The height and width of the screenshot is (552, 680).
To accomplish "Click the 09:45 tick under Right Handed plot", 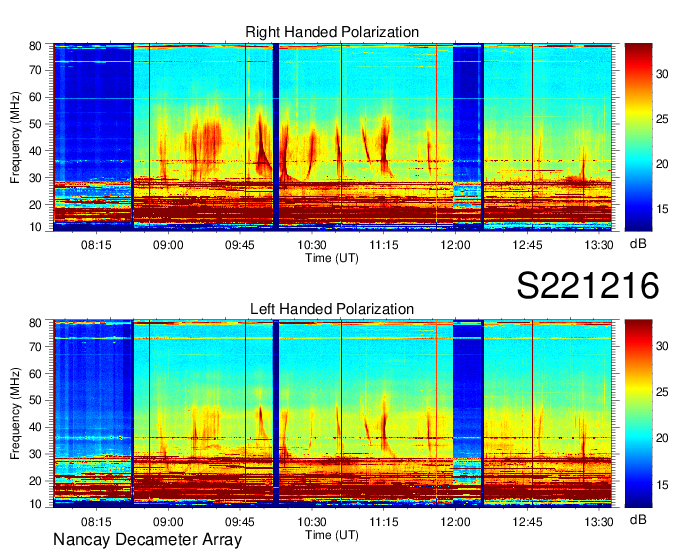I will click(x=240, y=245).
